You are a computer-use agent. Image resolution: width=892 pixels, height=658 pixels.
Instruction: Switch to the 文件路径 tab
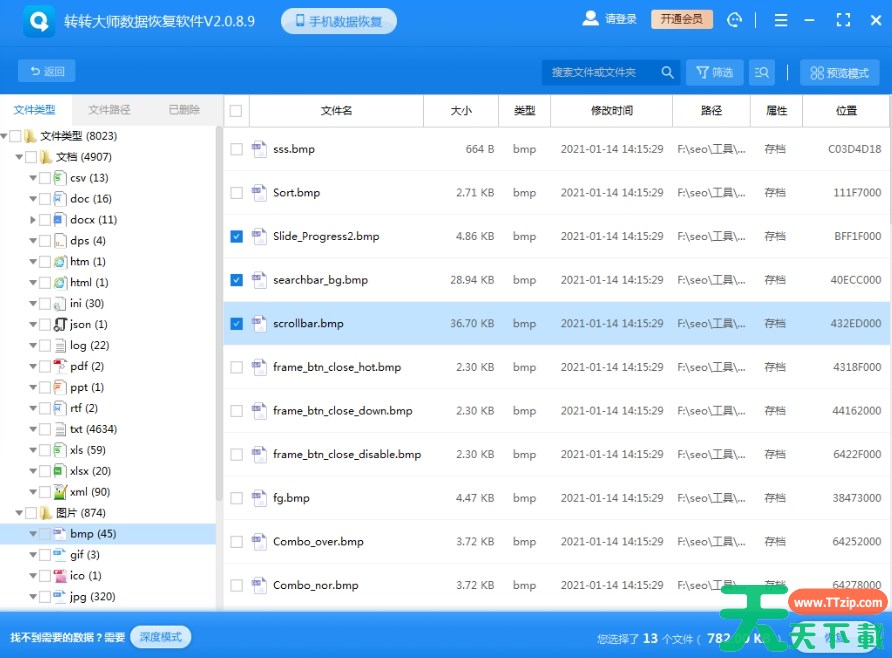109,110
